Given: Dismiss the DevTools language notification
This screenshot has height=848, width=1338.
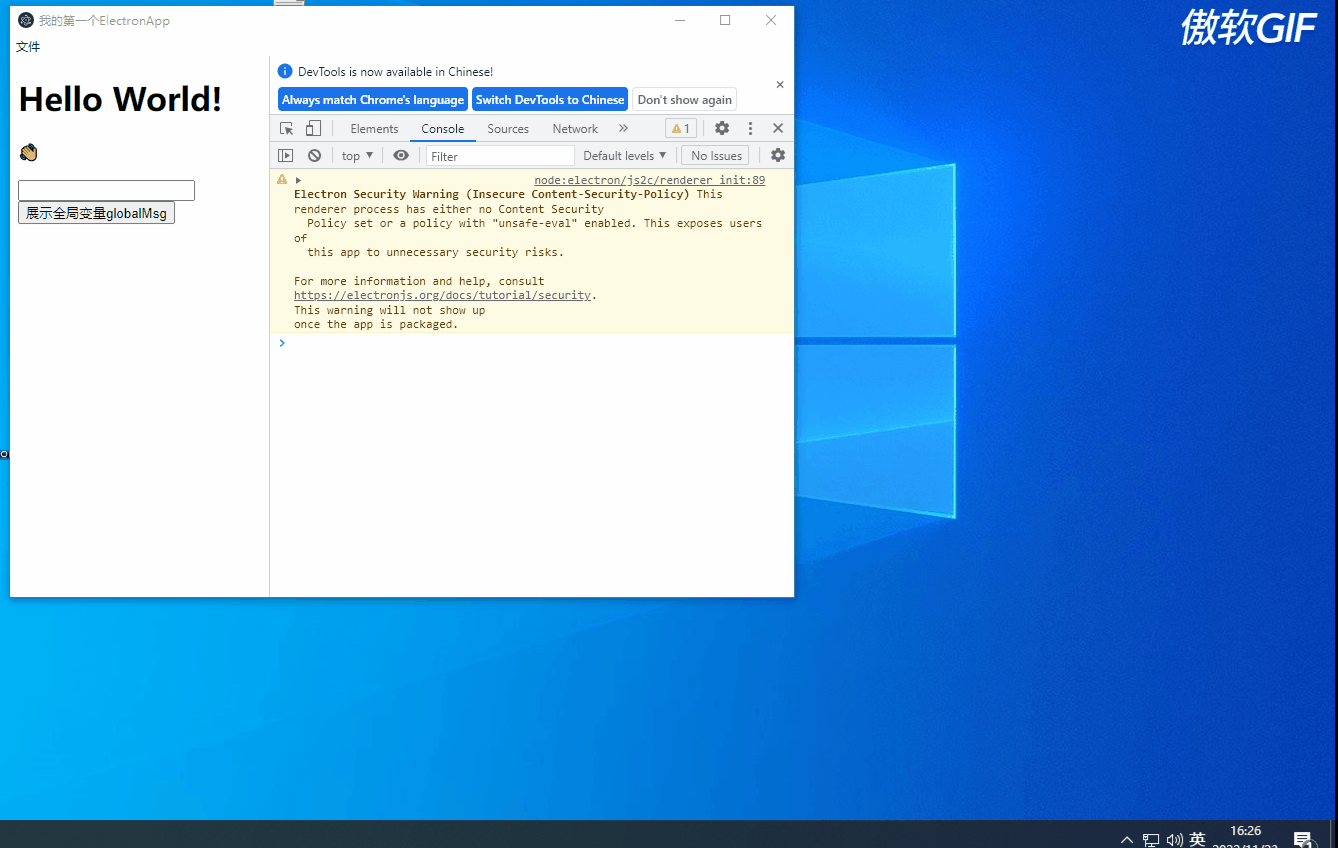Looking at the screenshot, I should coord(780,85).
